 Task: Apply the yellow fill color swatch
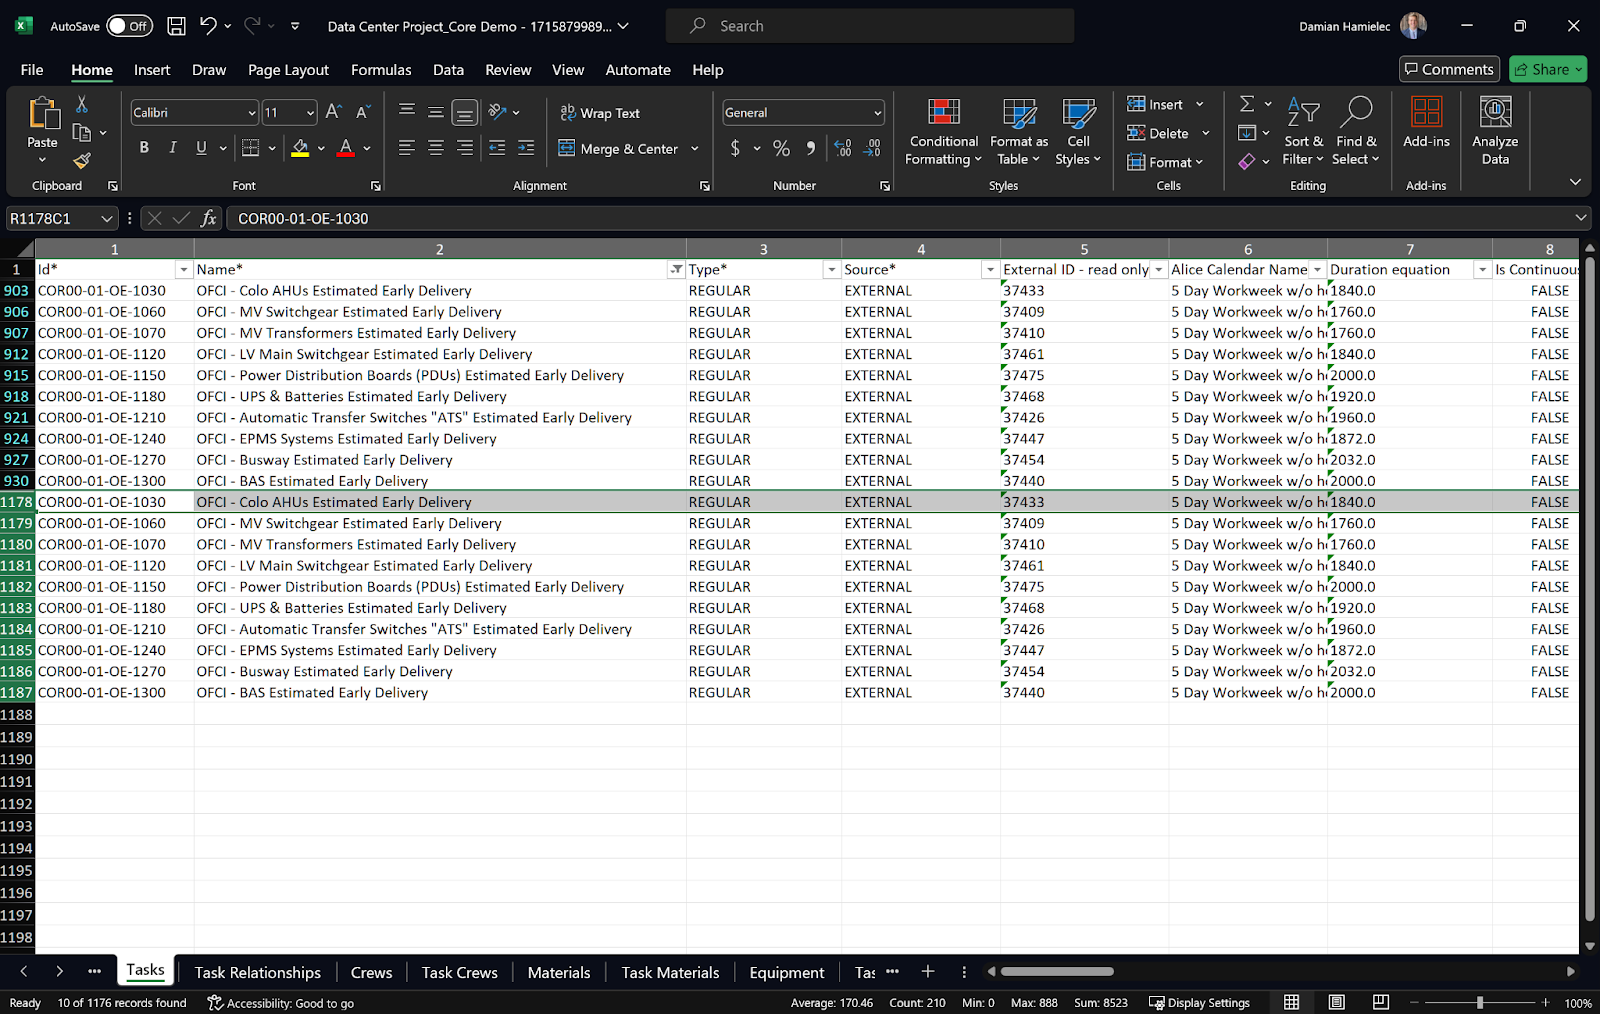point(300,148)
